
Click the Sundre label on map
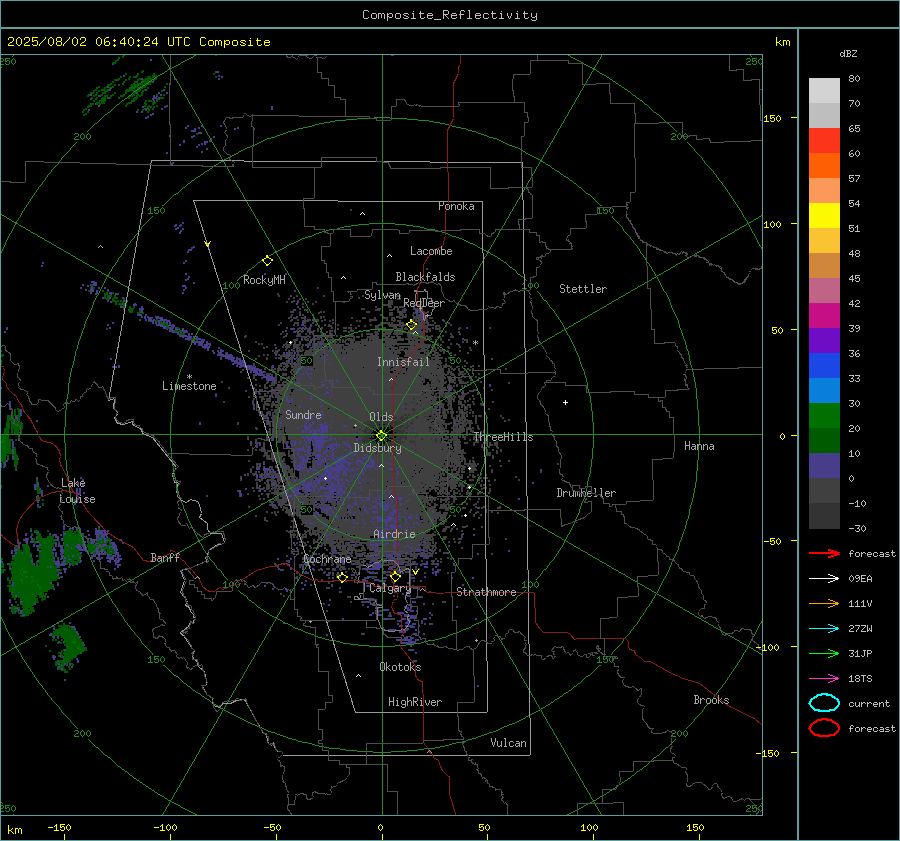click(303, 414)
